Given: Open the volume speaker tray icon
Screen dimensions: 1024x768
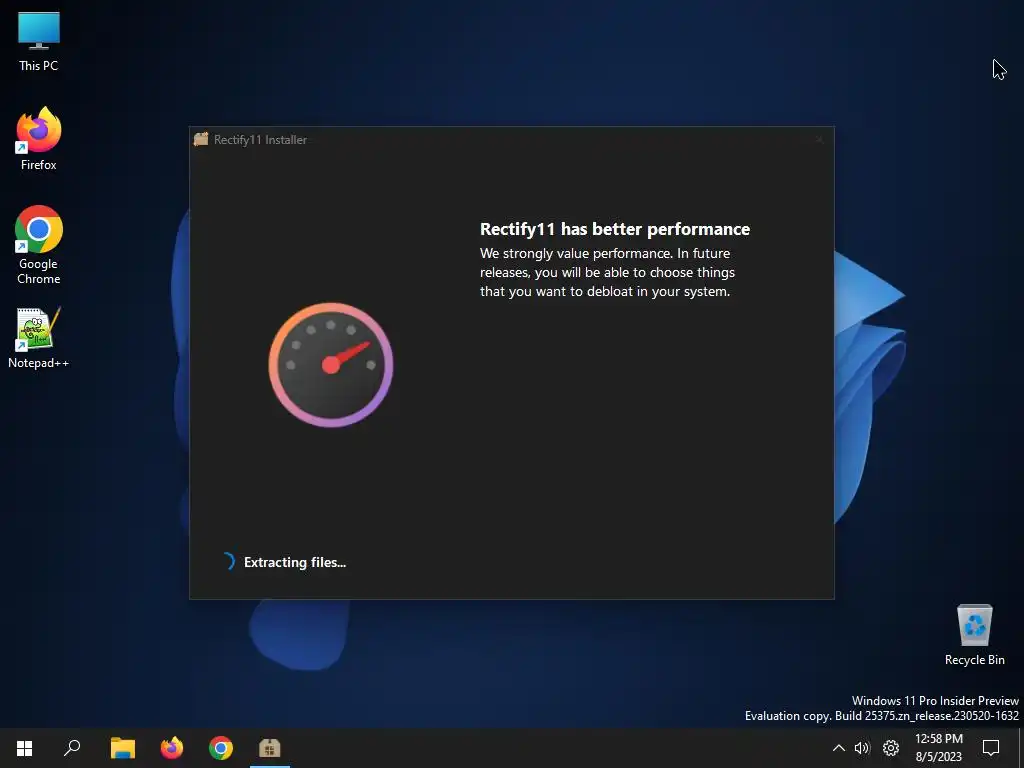Looking at the screenshot, I should [x=862, y=748].
